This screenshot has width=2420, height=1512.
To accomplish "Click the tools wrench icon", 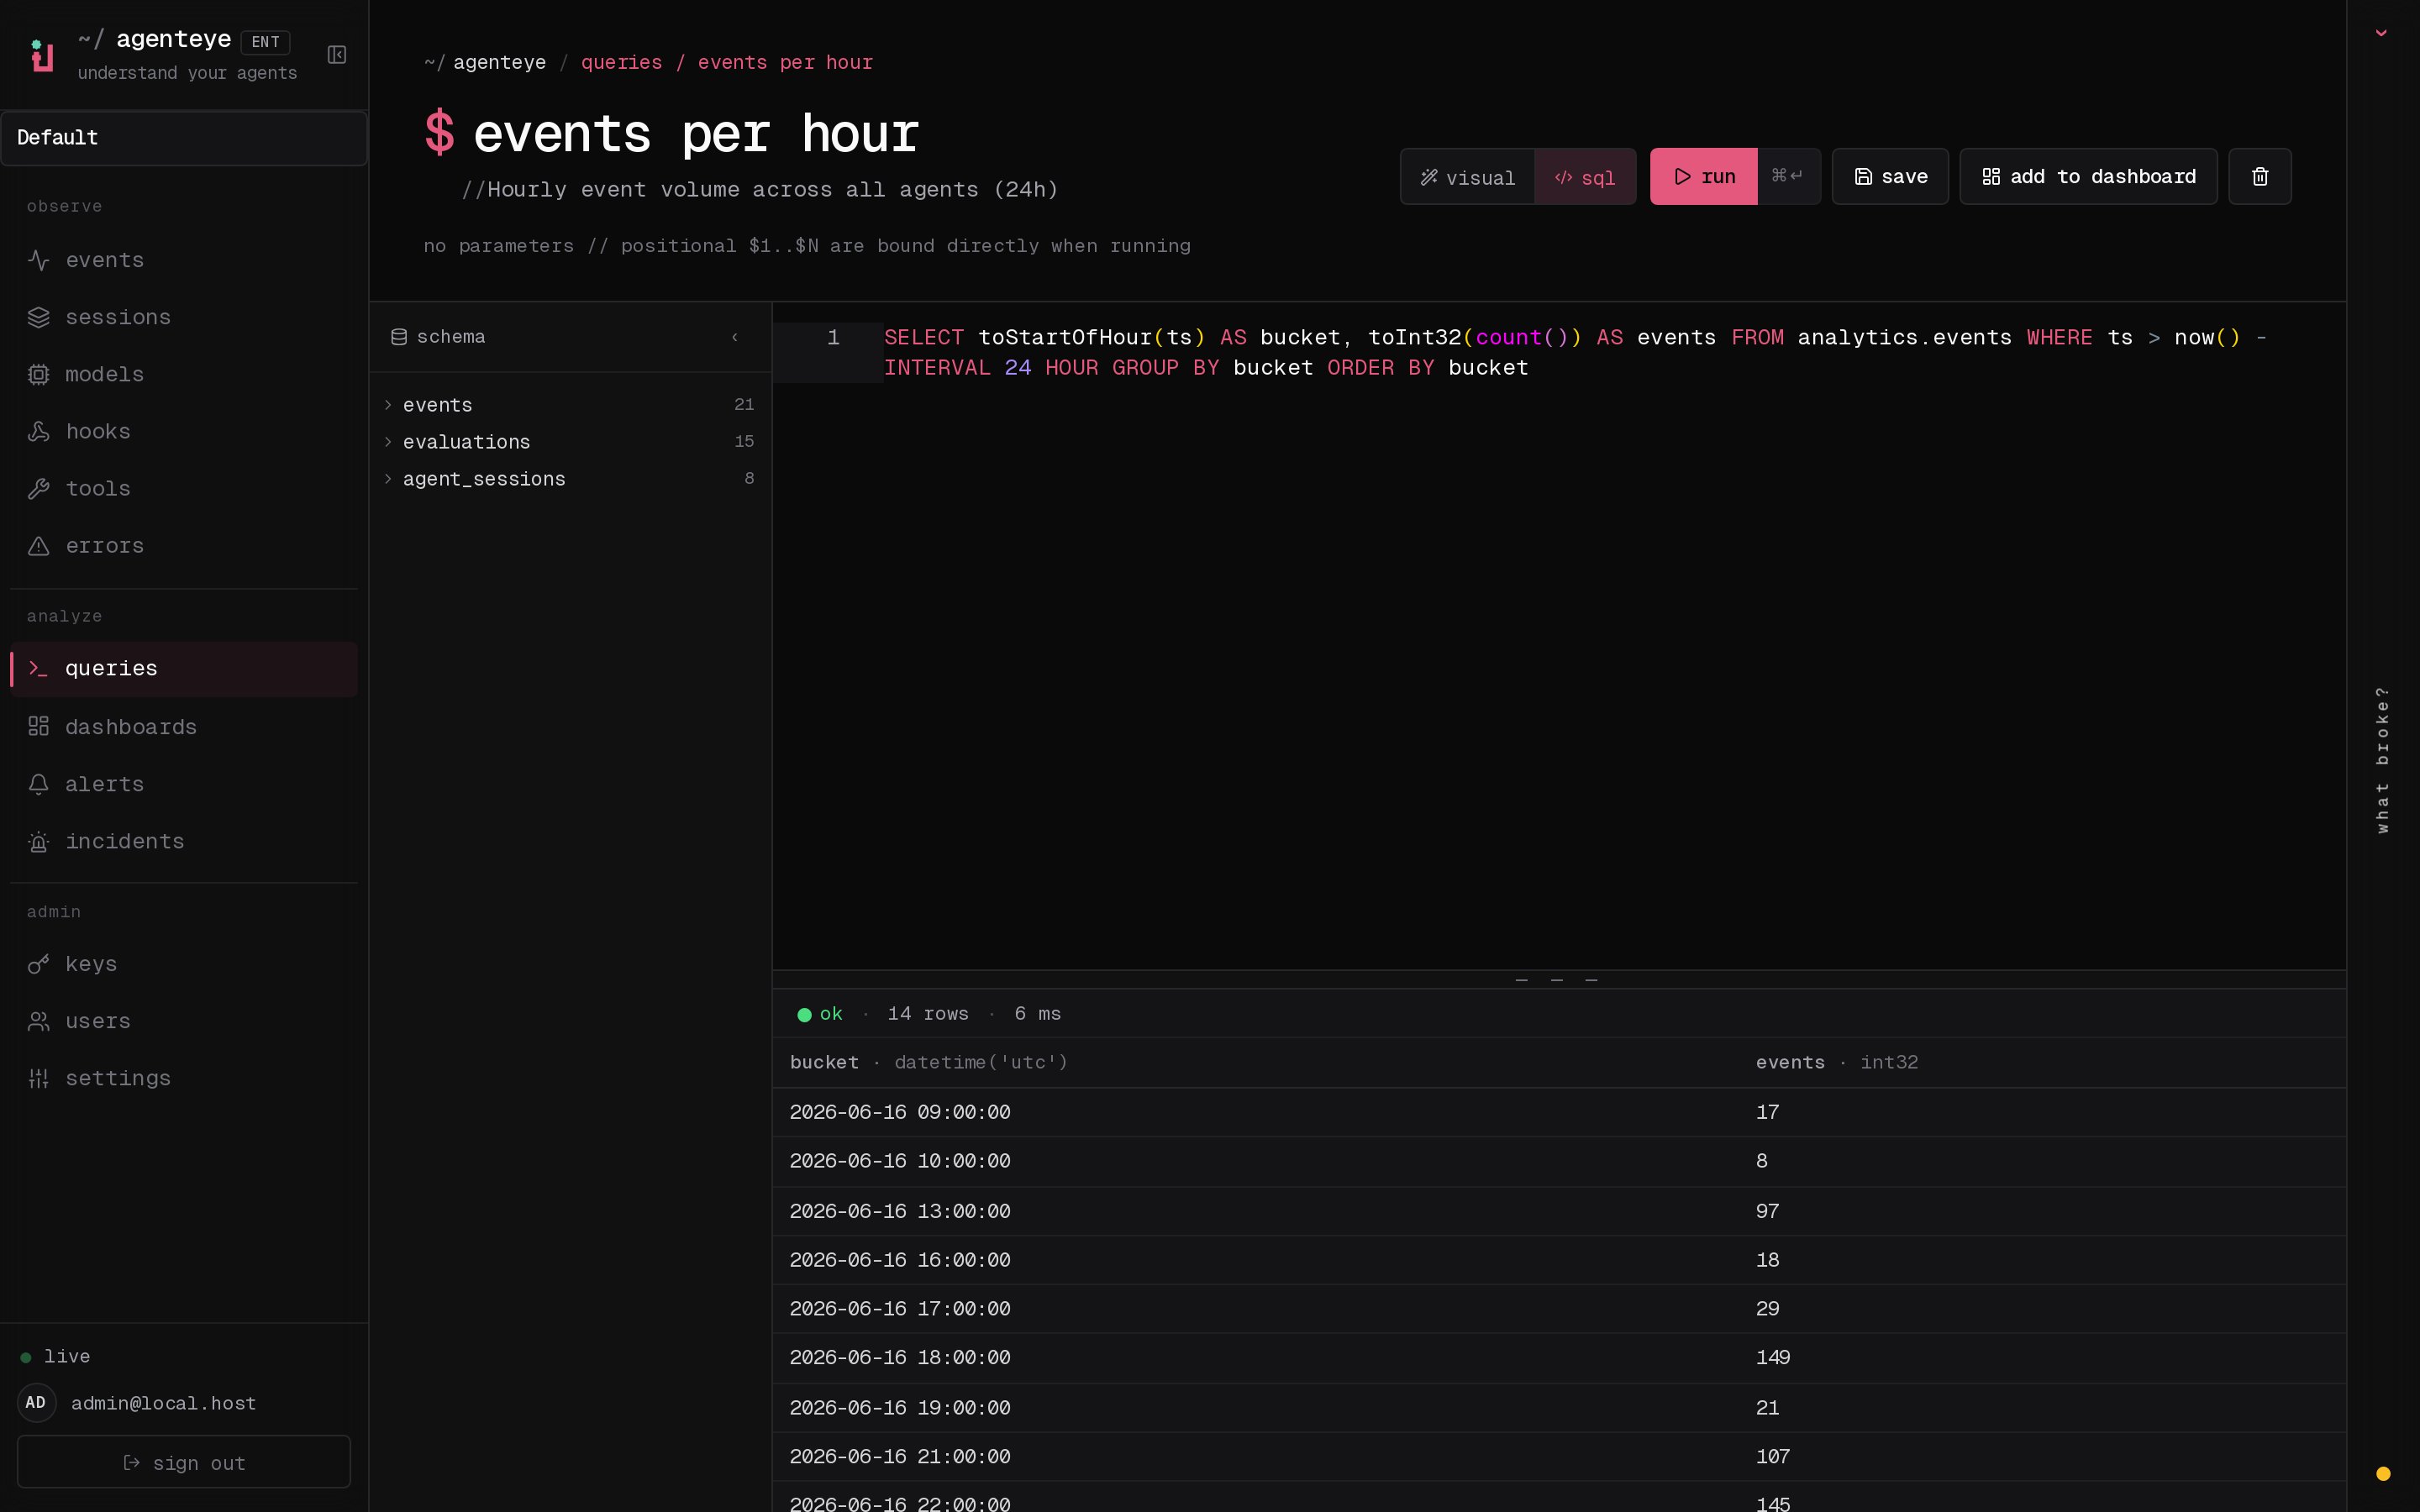I will (39, 488).
